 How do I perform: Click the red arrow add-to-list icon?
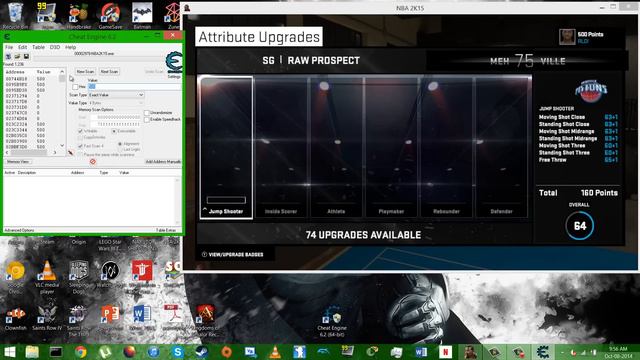(x=71, y=153)
